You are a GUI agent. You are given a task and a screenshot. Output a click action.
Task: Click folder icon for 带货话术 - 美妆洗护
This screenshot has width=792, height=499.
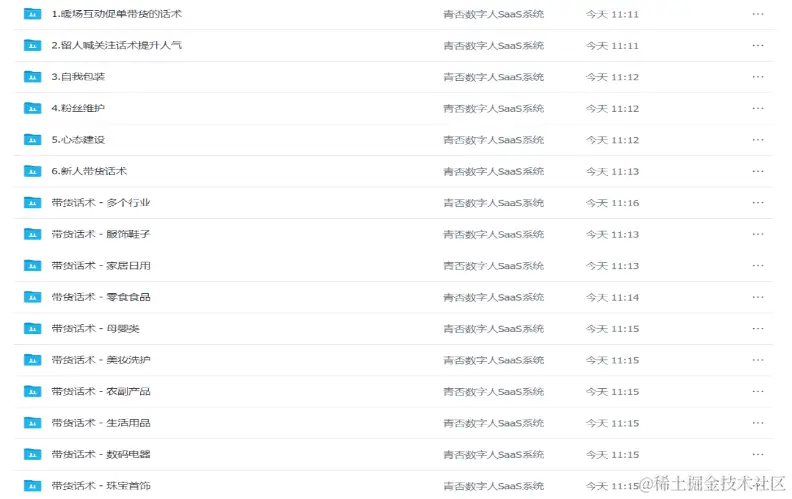click(x=32, y=360)
